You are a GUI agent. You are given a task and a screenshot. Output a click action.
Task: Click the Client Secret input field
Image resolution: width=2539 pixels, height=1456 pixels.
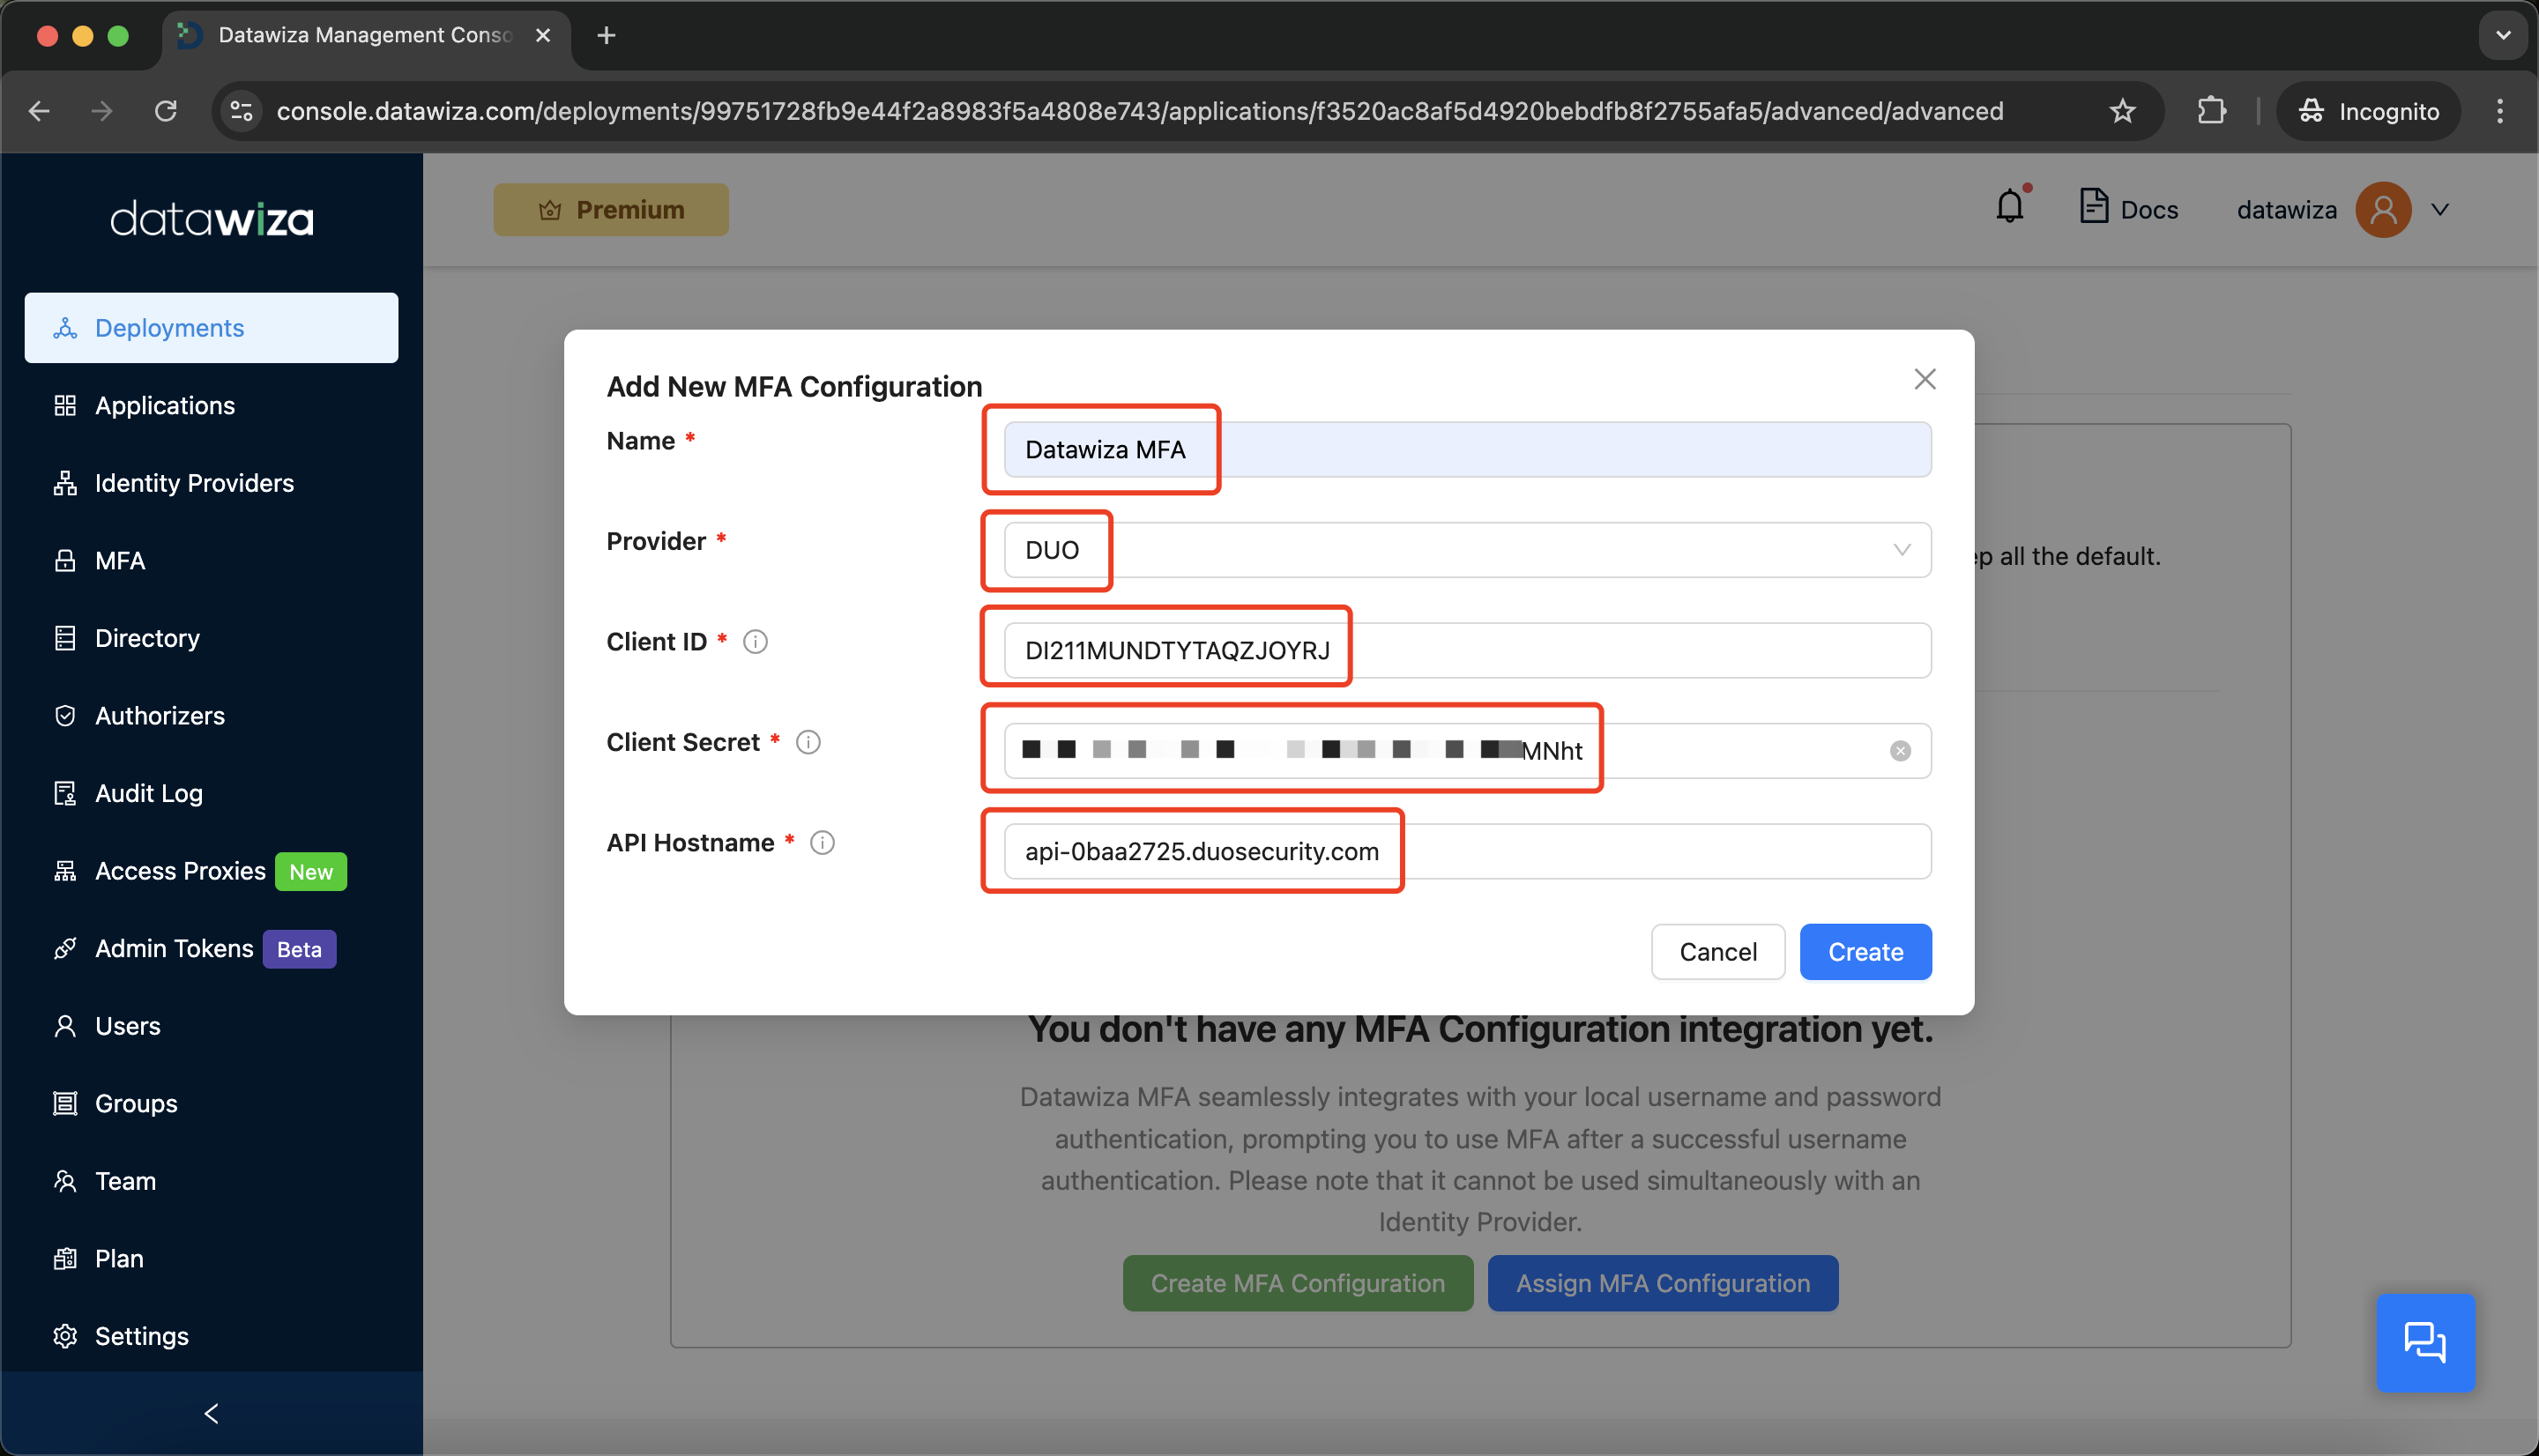1467,751
